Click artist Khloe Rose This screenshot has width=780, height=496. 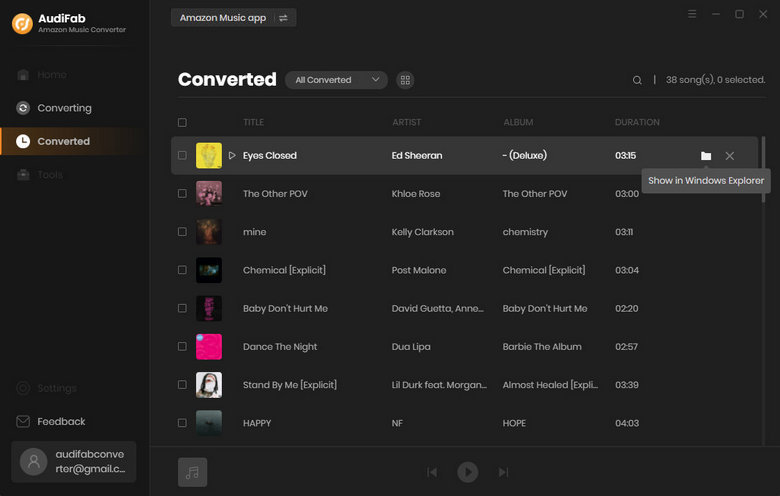coord(416,194)
